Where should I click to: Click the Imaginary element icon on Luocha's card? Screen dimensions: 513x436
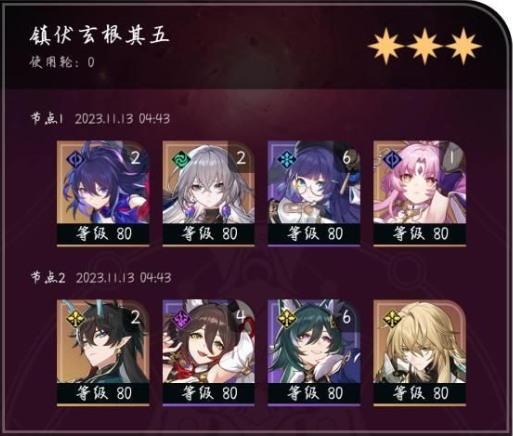(x=392, y=319)
